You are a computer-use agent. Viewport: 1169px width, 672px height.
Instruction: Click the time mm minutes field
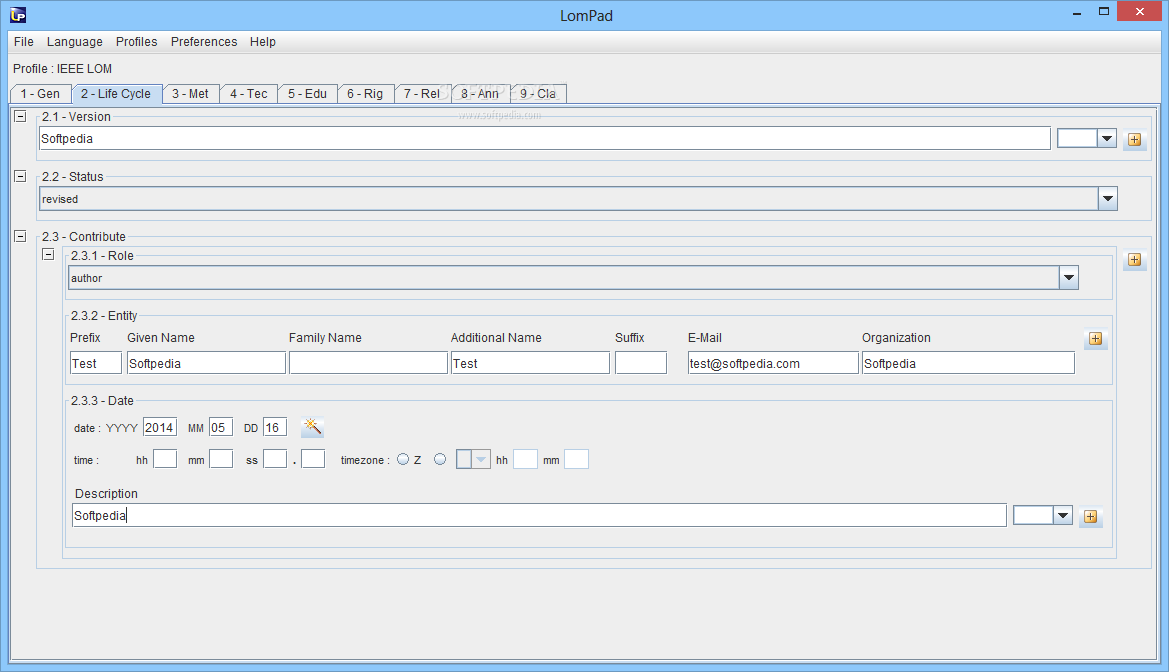[x=221, y=459]
